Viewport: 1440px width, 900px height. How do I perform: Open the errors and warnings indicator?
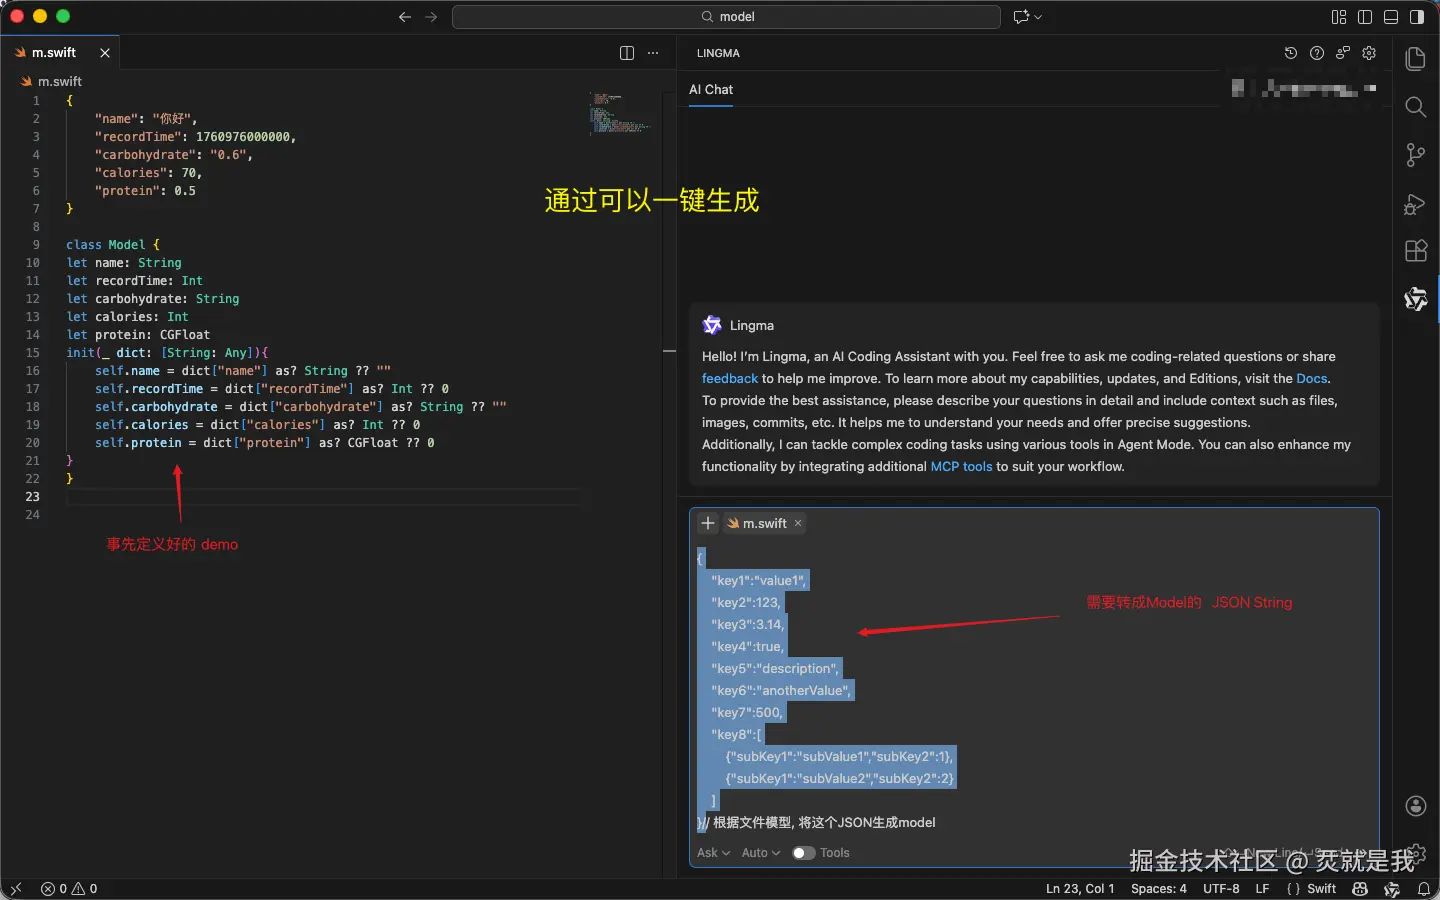click(x=69, y=889)
